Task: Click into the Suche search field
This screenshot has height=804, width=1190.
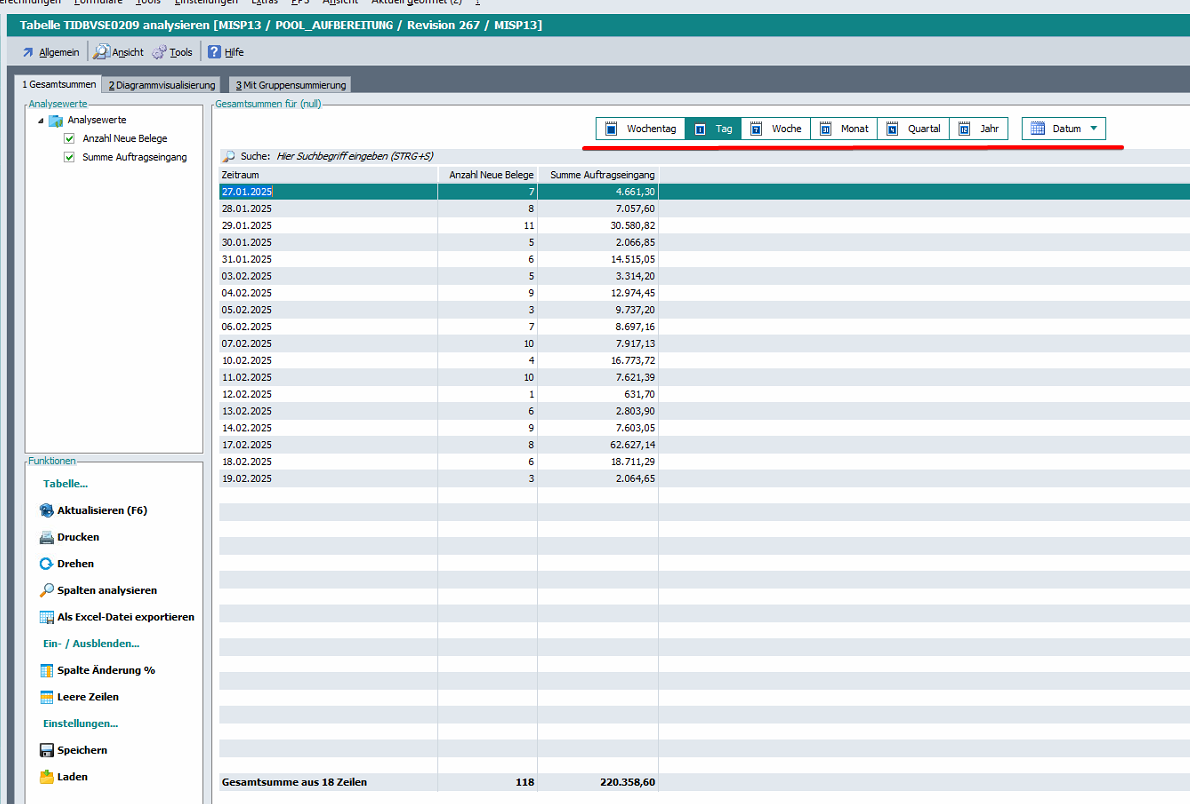Action: [x=400, y=156]
